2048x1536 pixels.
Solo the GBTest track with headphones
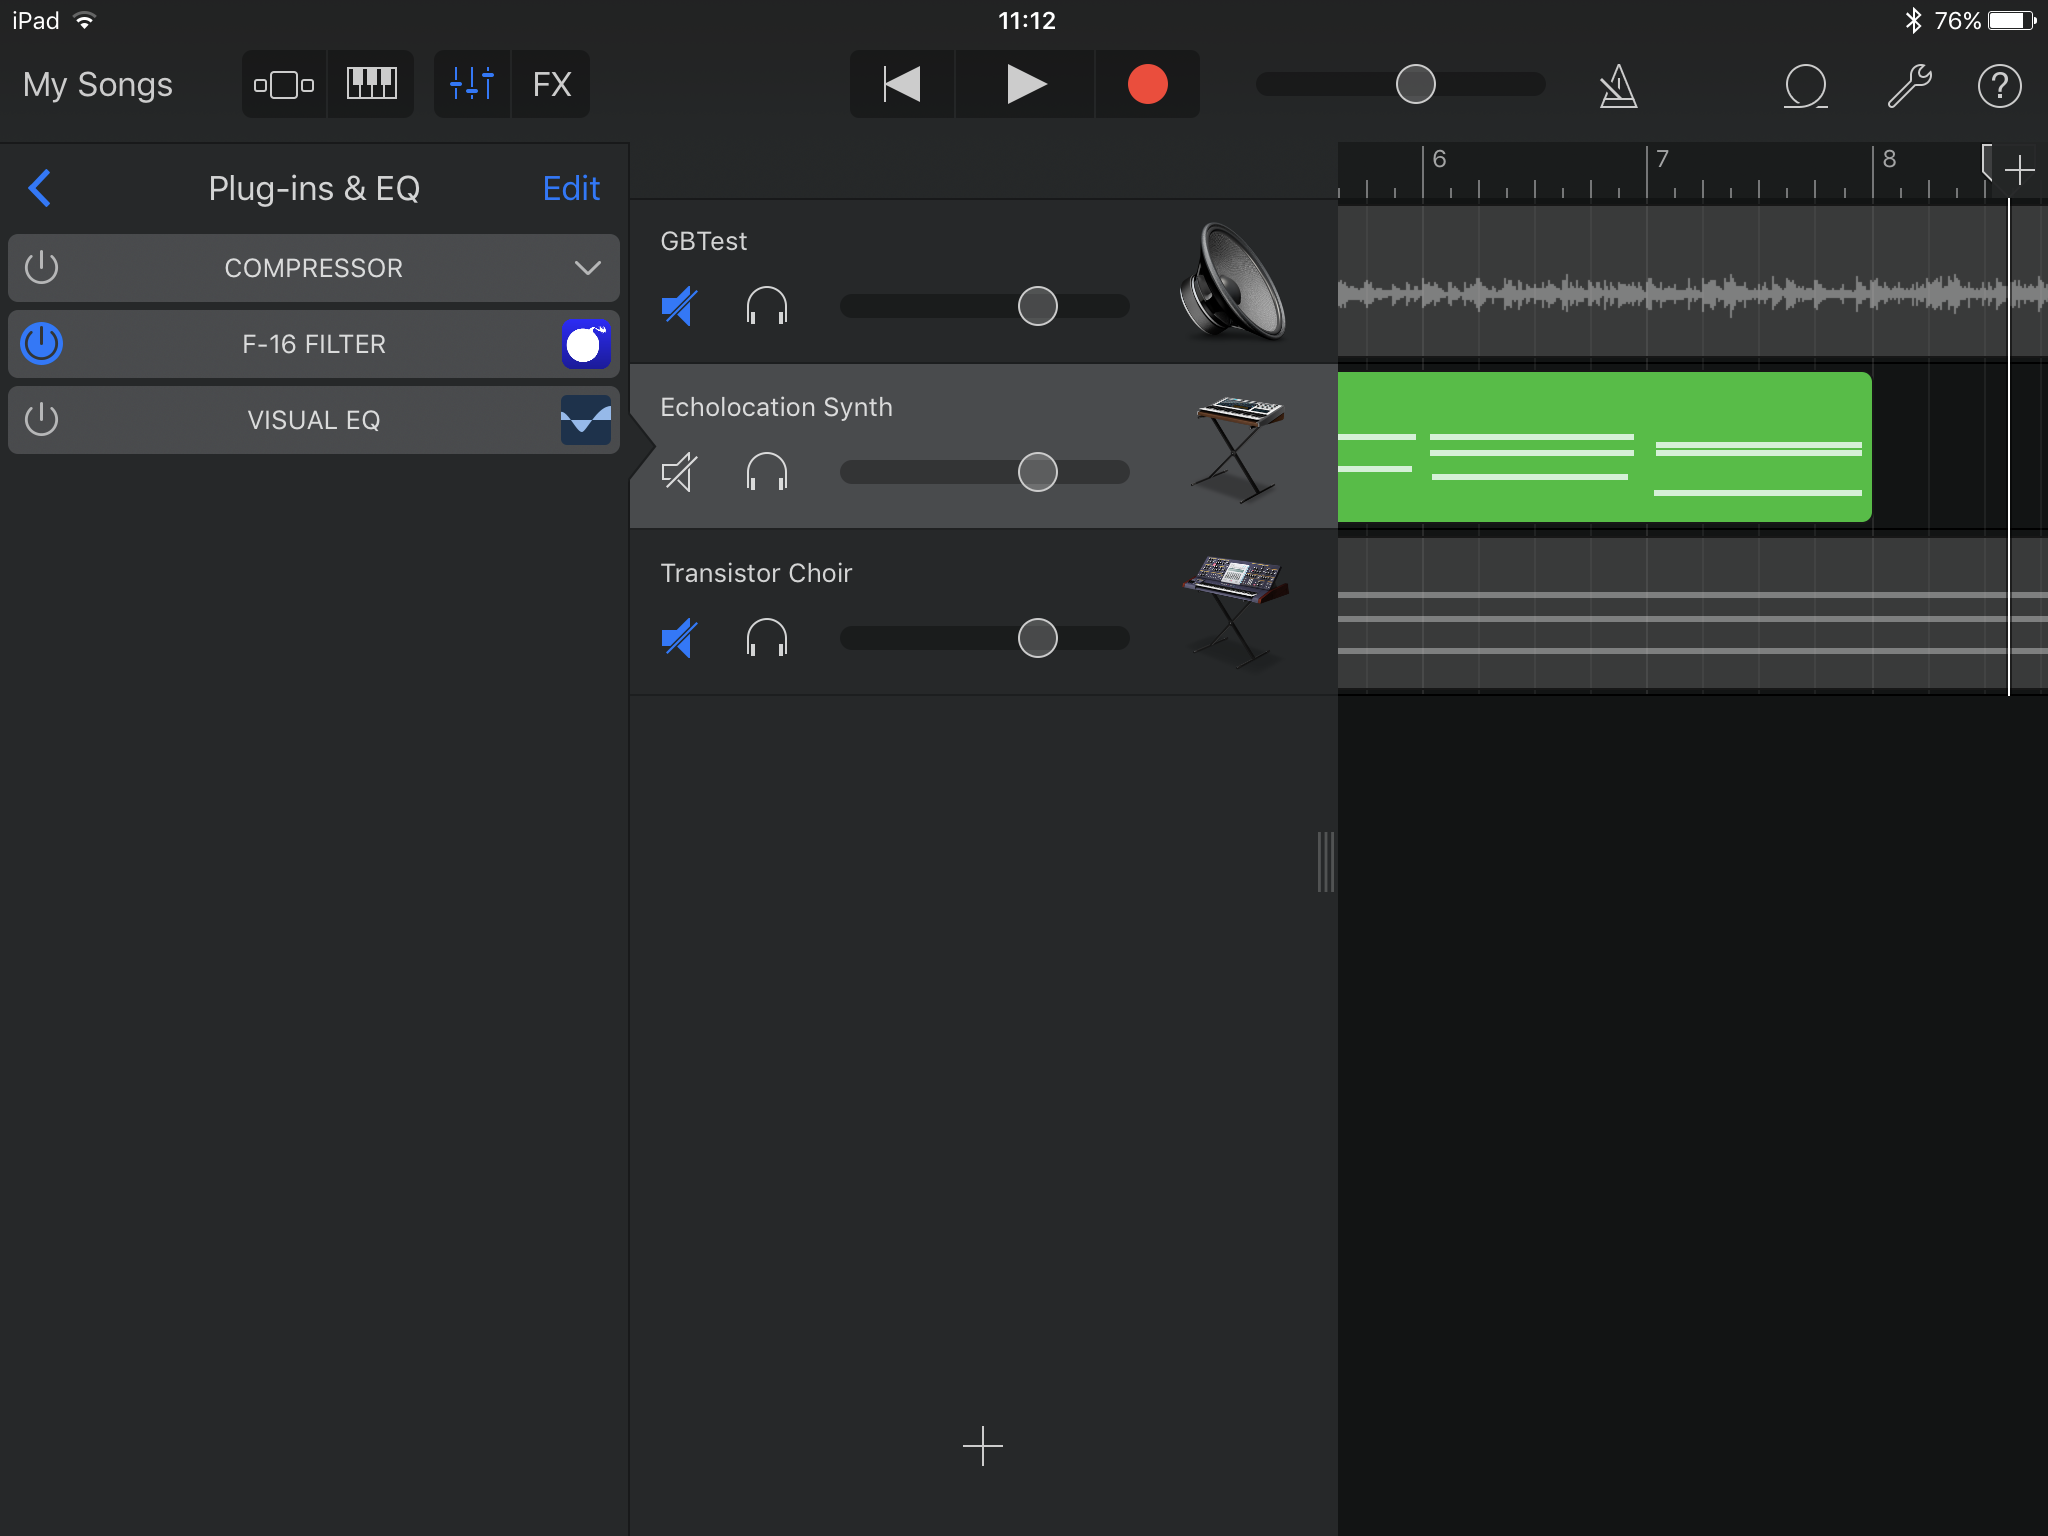(767, 306)
